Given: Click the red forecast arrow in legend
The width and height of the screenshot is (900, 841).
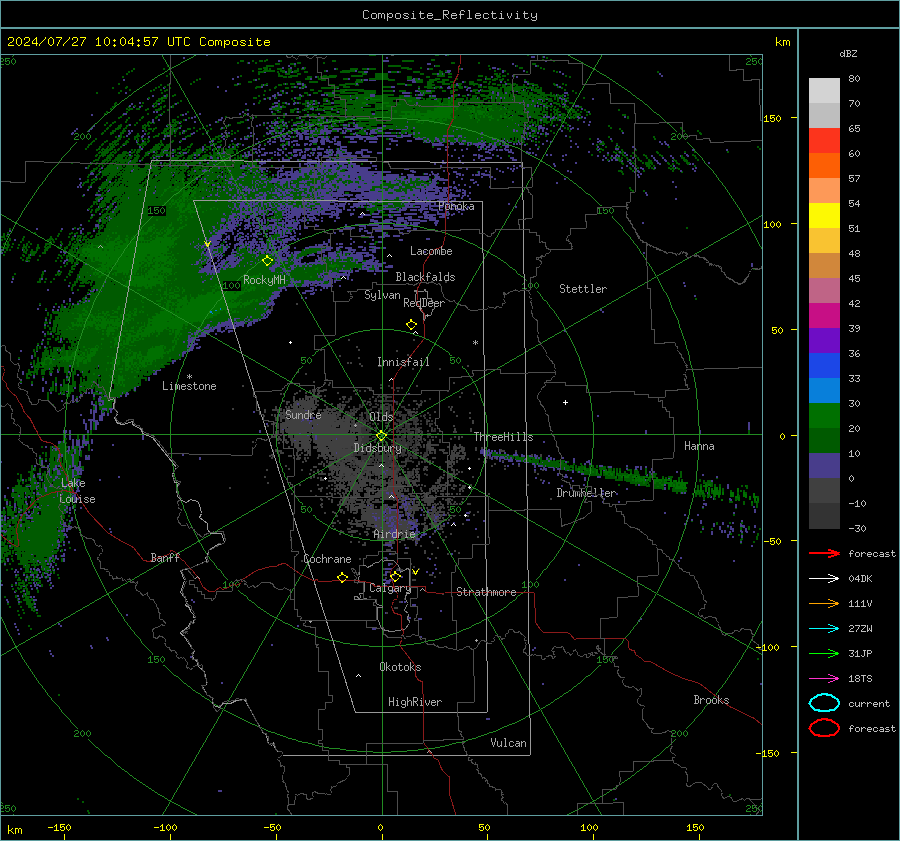Looking at the screenshot, I should (x=824, y=553).
